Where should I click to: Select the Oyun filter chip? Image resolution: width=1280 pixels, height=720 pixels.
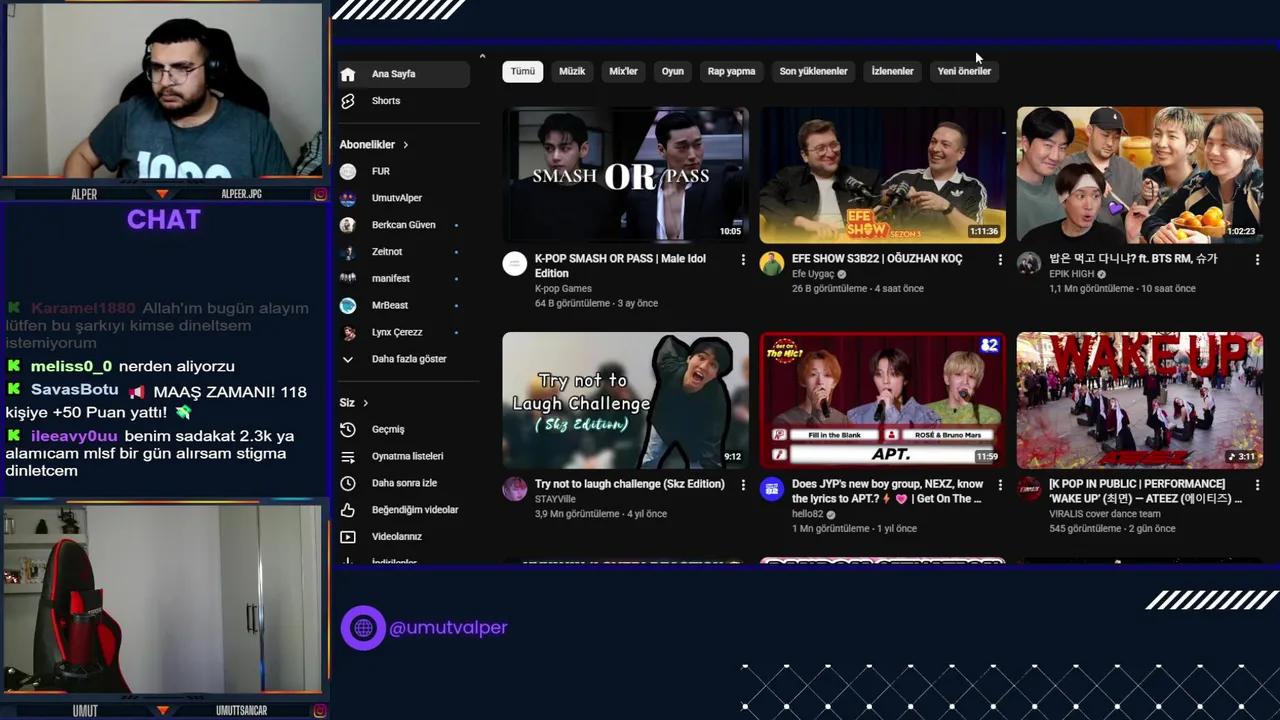click(673, 71)
